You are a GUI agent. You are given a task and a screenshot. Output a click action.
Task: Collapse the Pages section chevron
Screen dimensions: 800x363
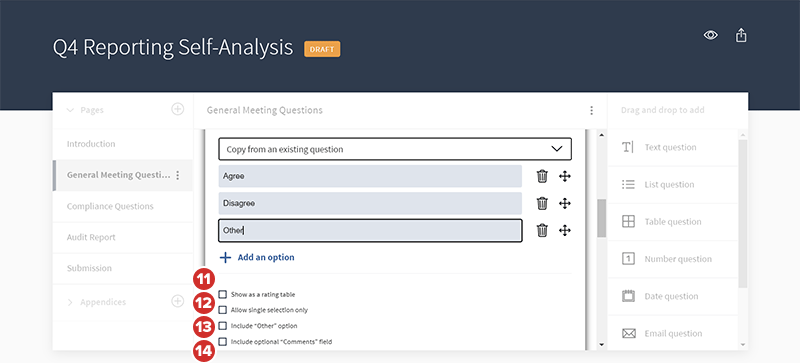tap(70, 110)
